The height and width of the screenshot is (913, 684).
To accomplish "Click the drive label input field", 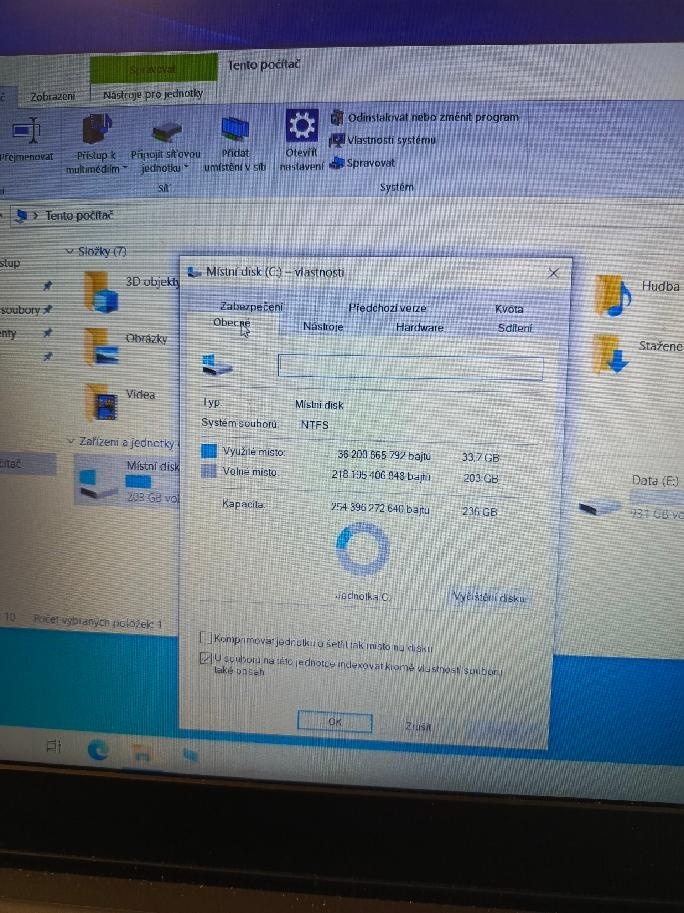I will pyautogui.click(x=410, y=367).
